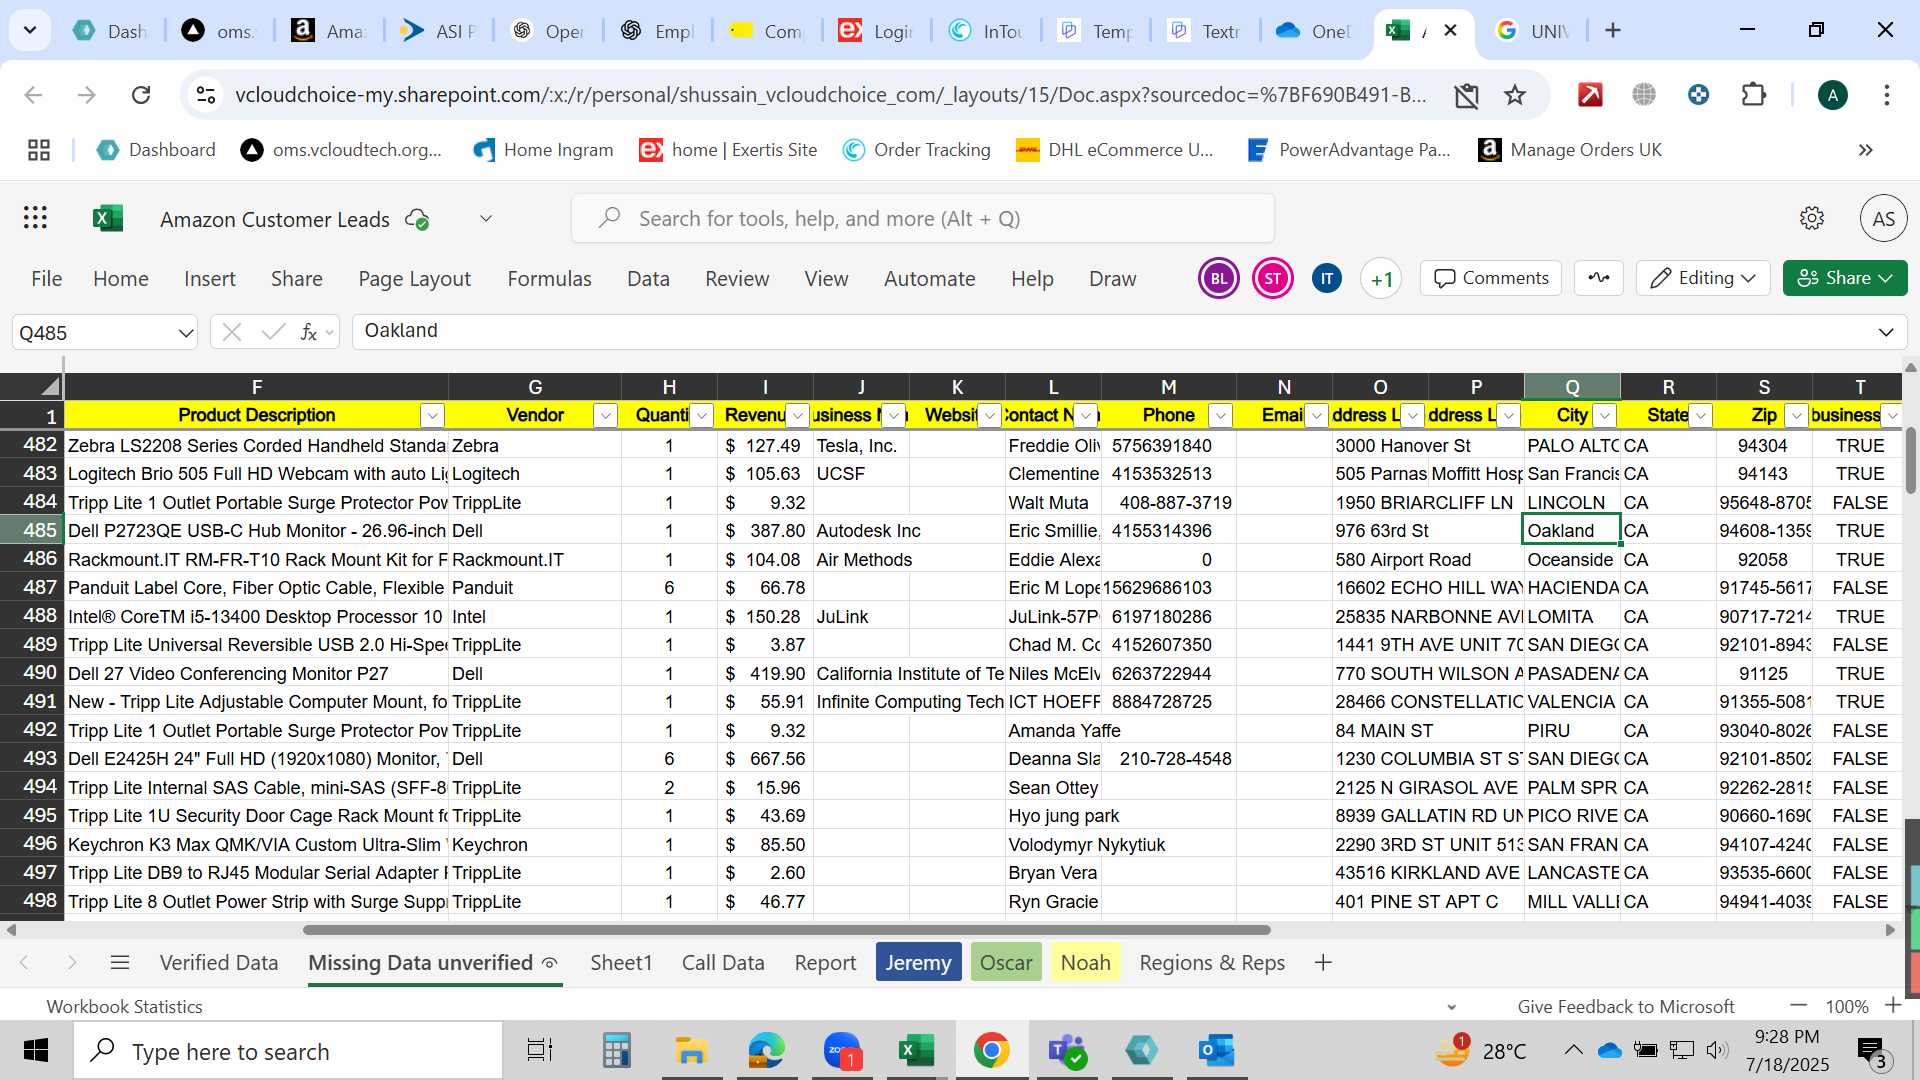Open Outlook from the Windows taskbar
The height and width of the screenshot is (1080, 1920).
tap(1216, 1051)
